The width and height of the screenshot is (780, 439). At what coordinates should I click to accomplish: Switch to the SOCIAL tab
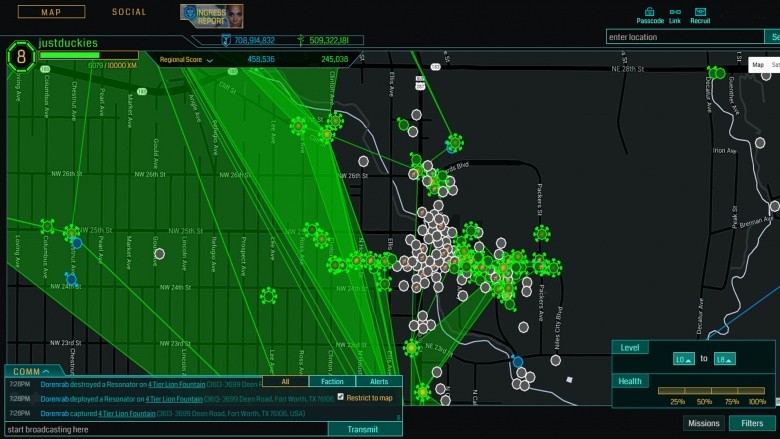click(129, 12)
